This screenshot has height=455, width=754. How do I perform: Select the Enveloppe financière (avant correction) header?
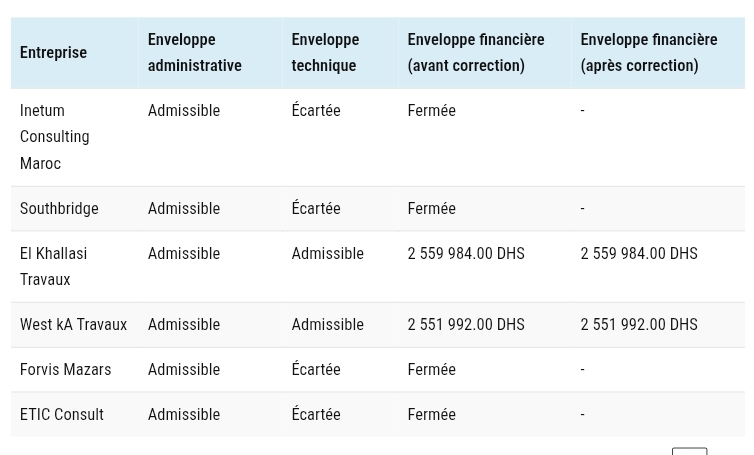click(475, 52)
